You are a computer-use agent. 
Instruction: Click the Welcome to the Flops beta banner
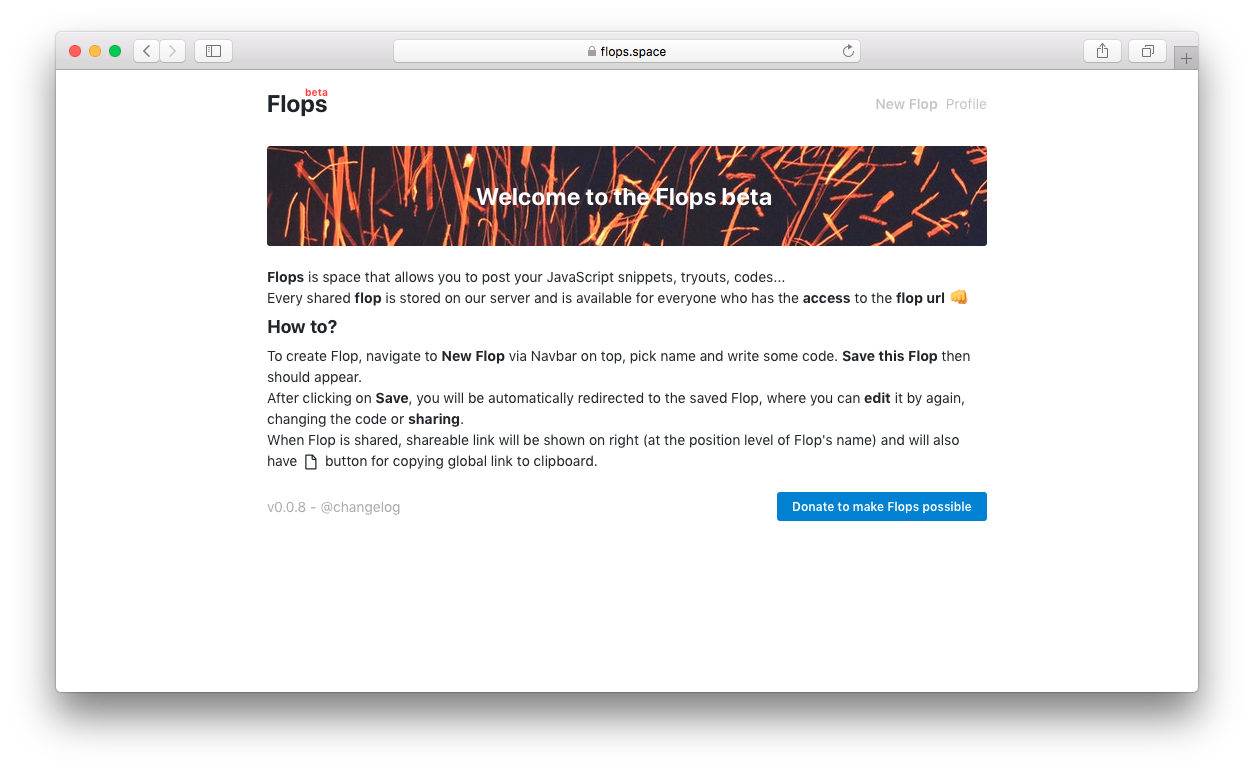(x=627, y=196)
